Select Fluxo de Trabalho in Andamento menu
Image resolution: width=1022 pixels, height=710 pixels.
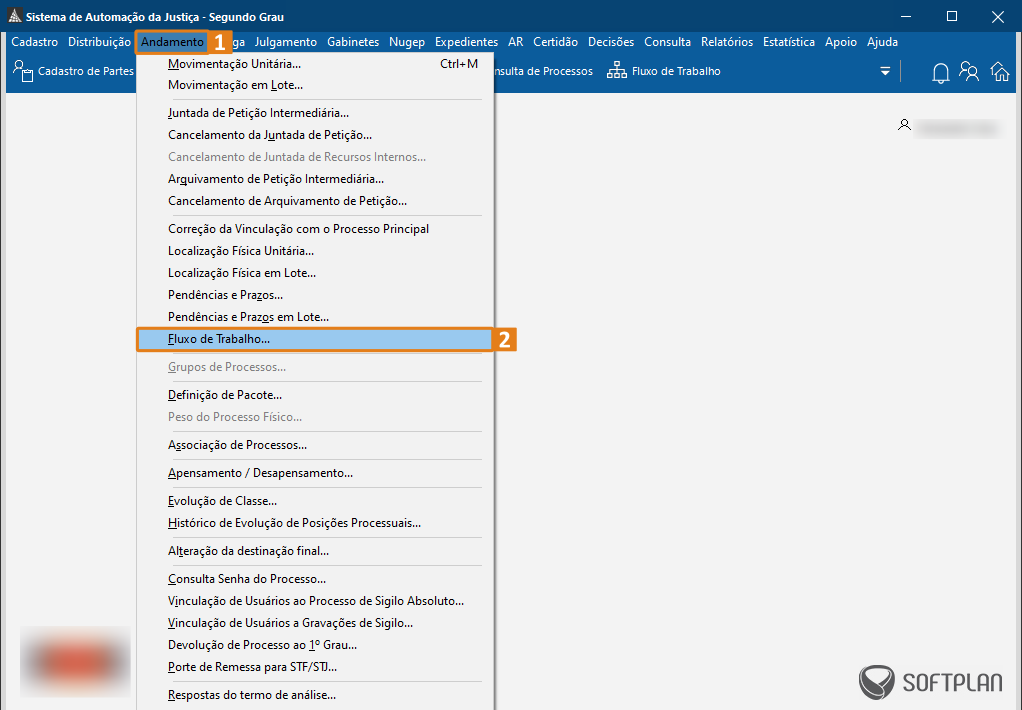click(315, 339)
